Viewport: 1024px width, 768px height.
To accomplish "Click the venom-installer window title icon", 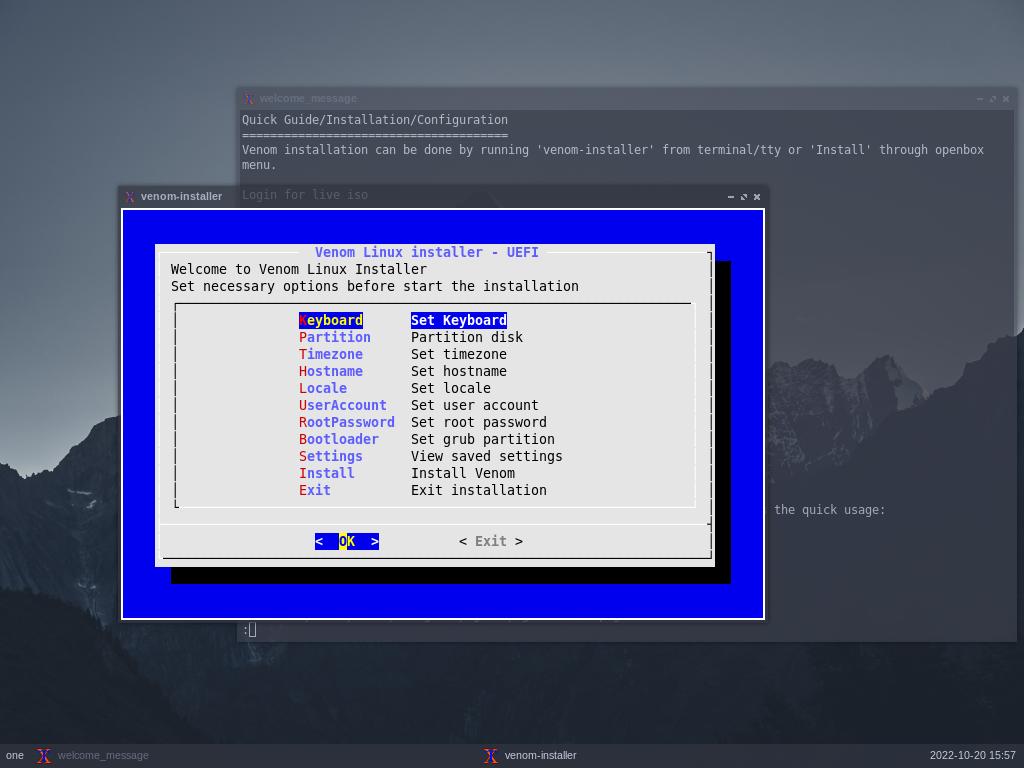I will (130, 197).
